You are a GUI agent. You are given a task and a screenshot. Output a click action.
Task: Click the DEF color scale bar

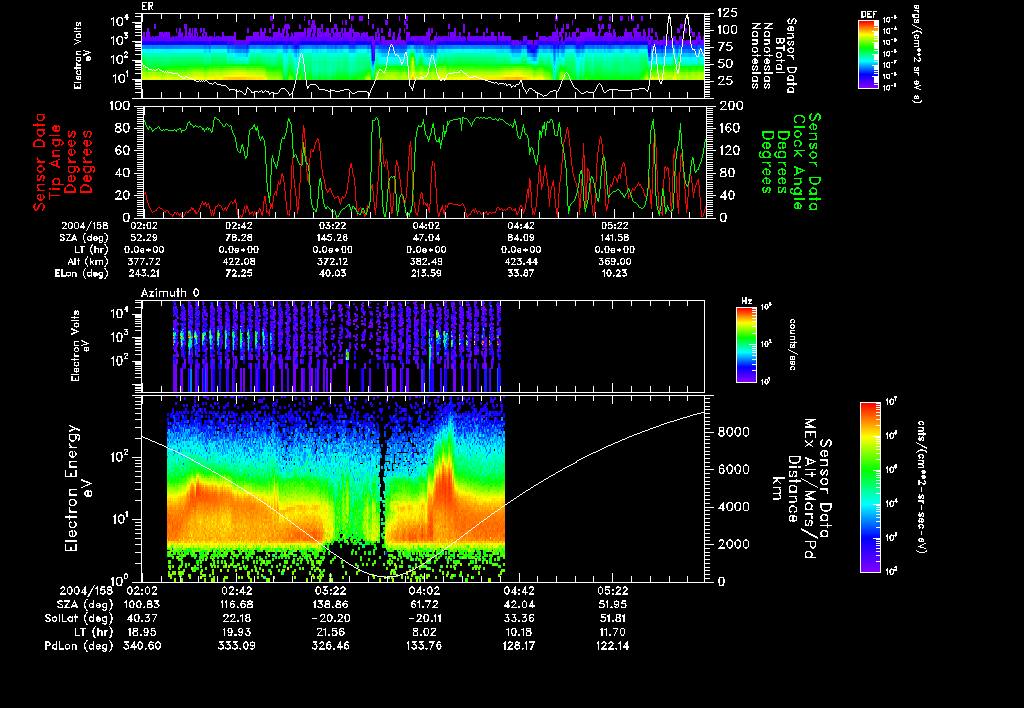pyautogui.click(x=868, y=54)
